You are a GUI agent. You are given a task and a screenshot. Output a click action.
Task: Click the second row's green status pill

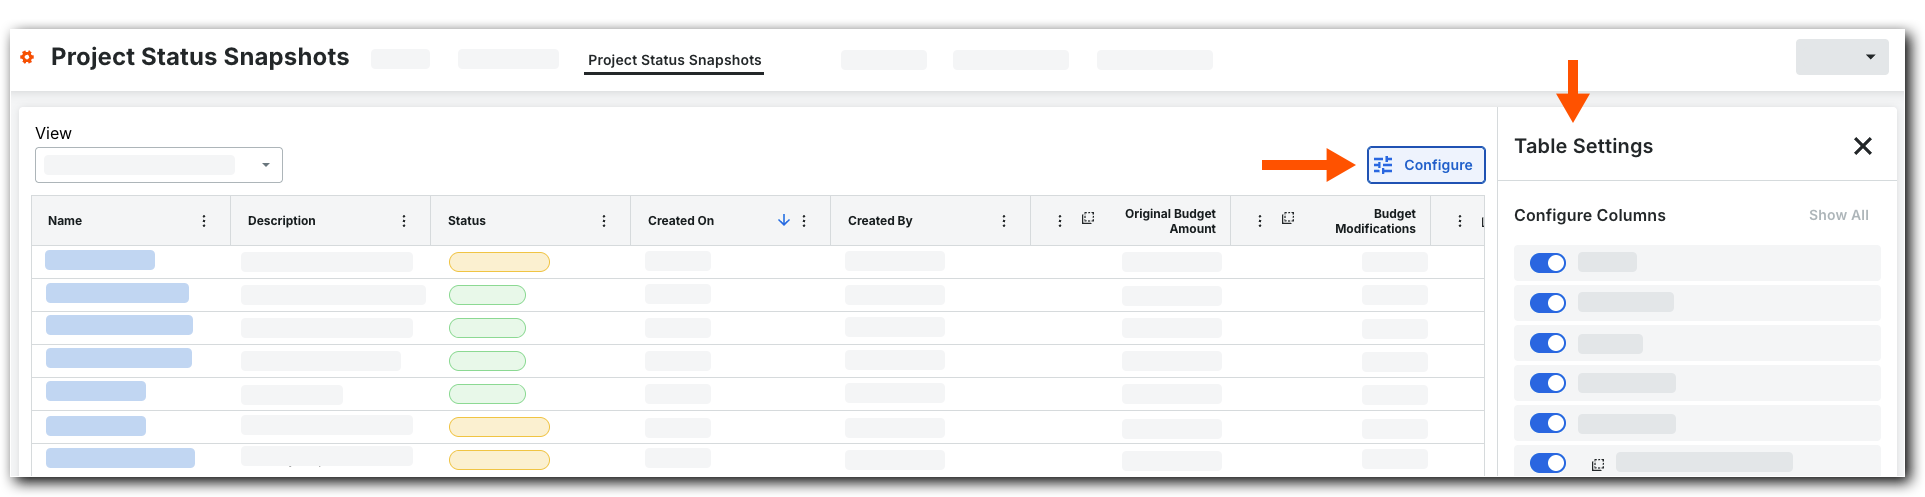click(487, 295)
